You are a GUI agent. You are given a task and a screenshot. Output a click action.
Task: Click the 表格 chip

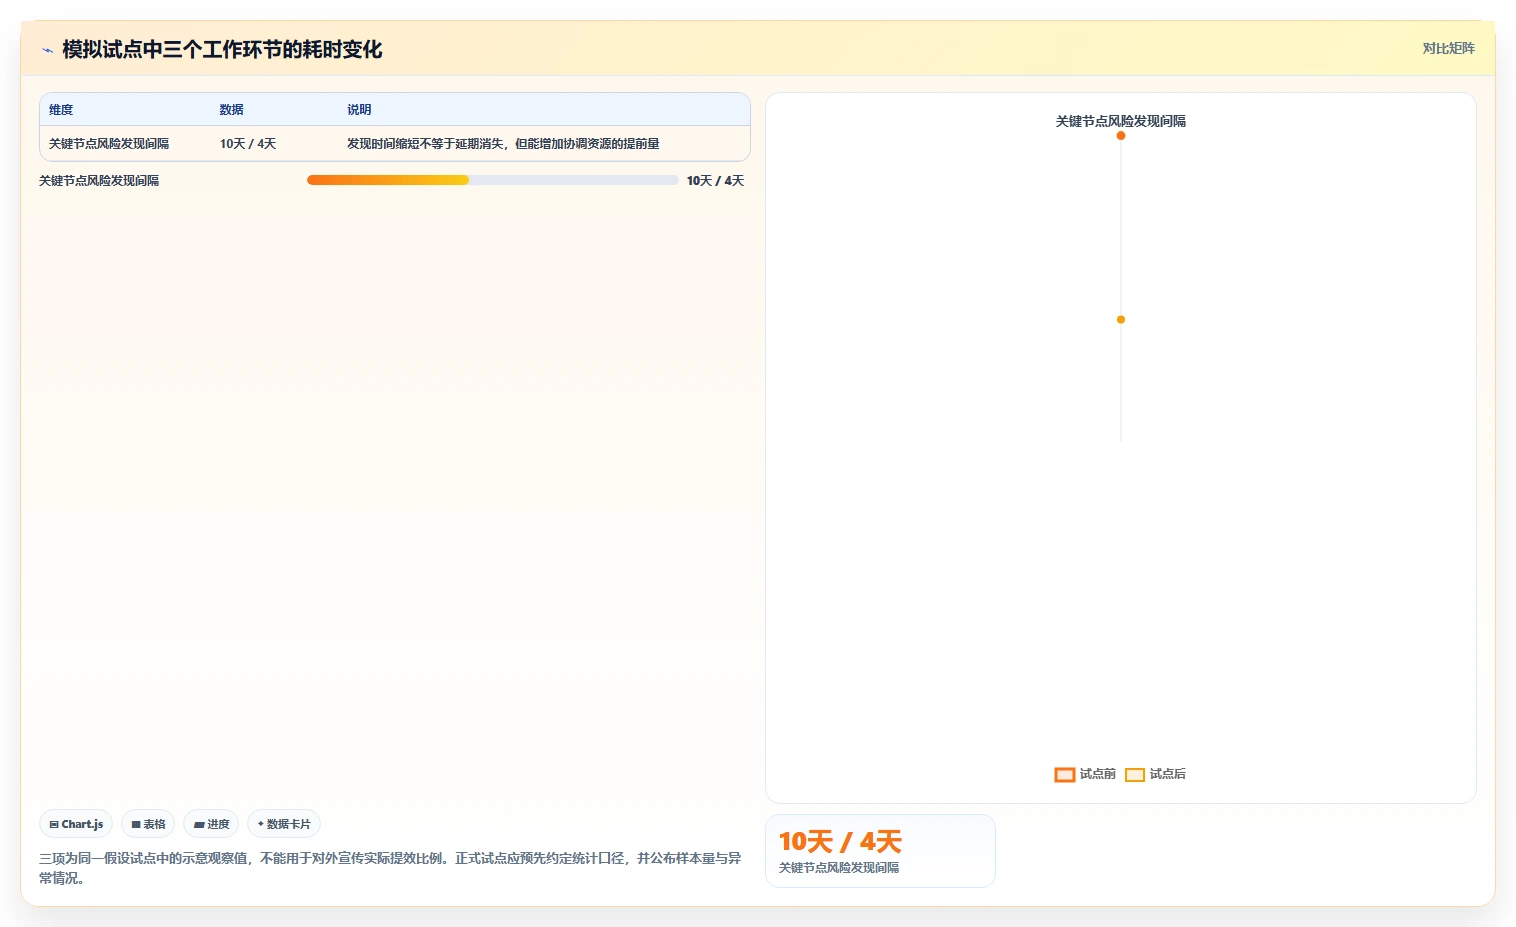pos(148,824)
